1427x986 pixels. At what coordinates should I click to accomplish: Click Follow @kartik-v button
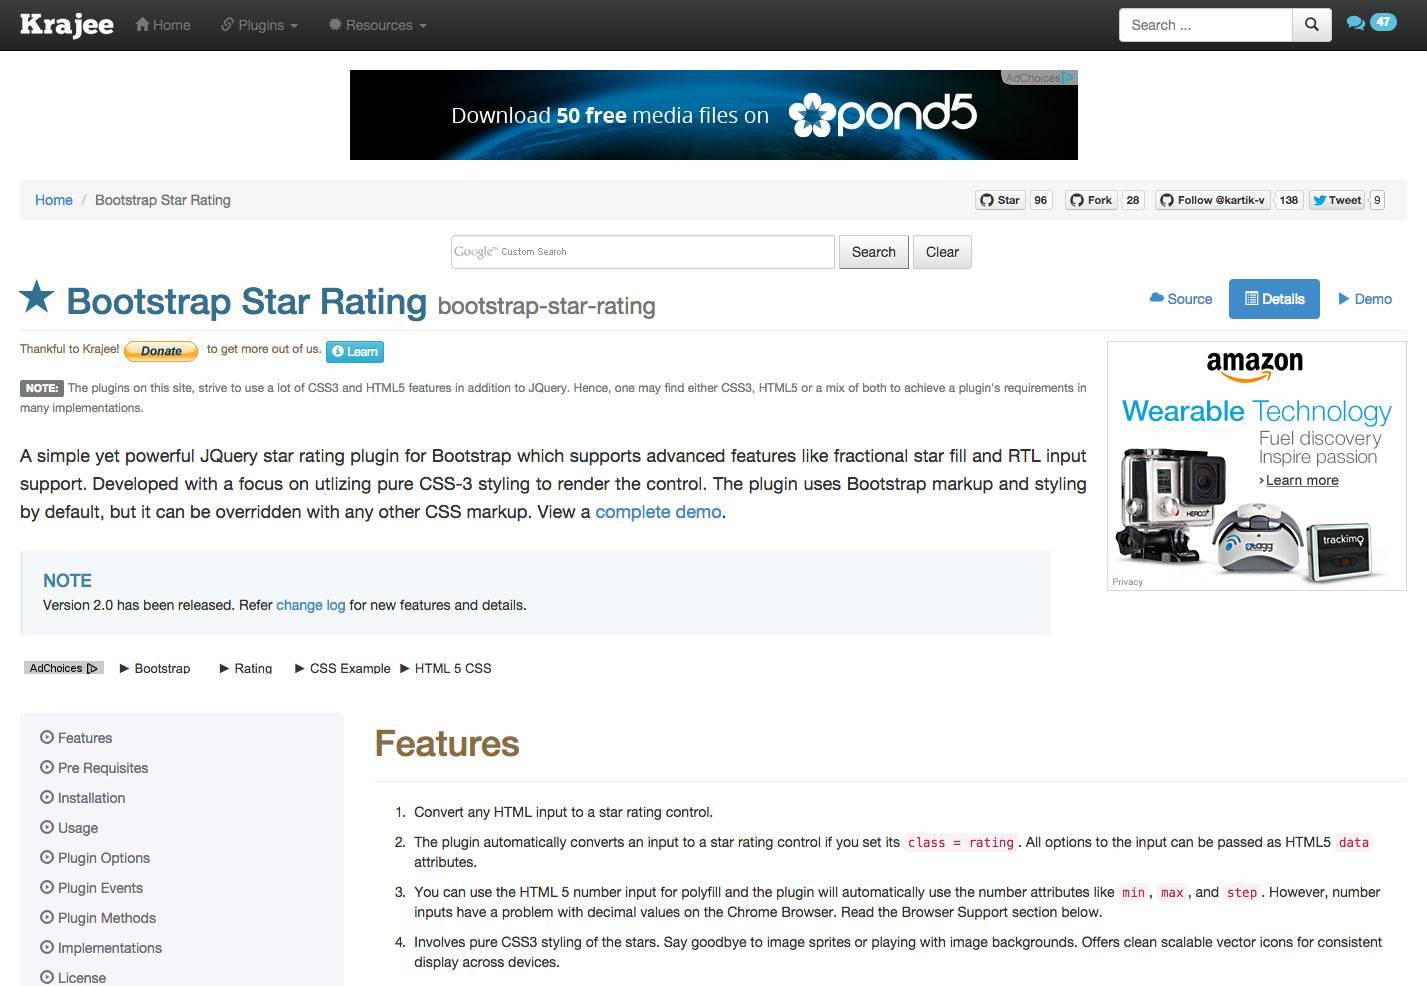(1213, 200)
